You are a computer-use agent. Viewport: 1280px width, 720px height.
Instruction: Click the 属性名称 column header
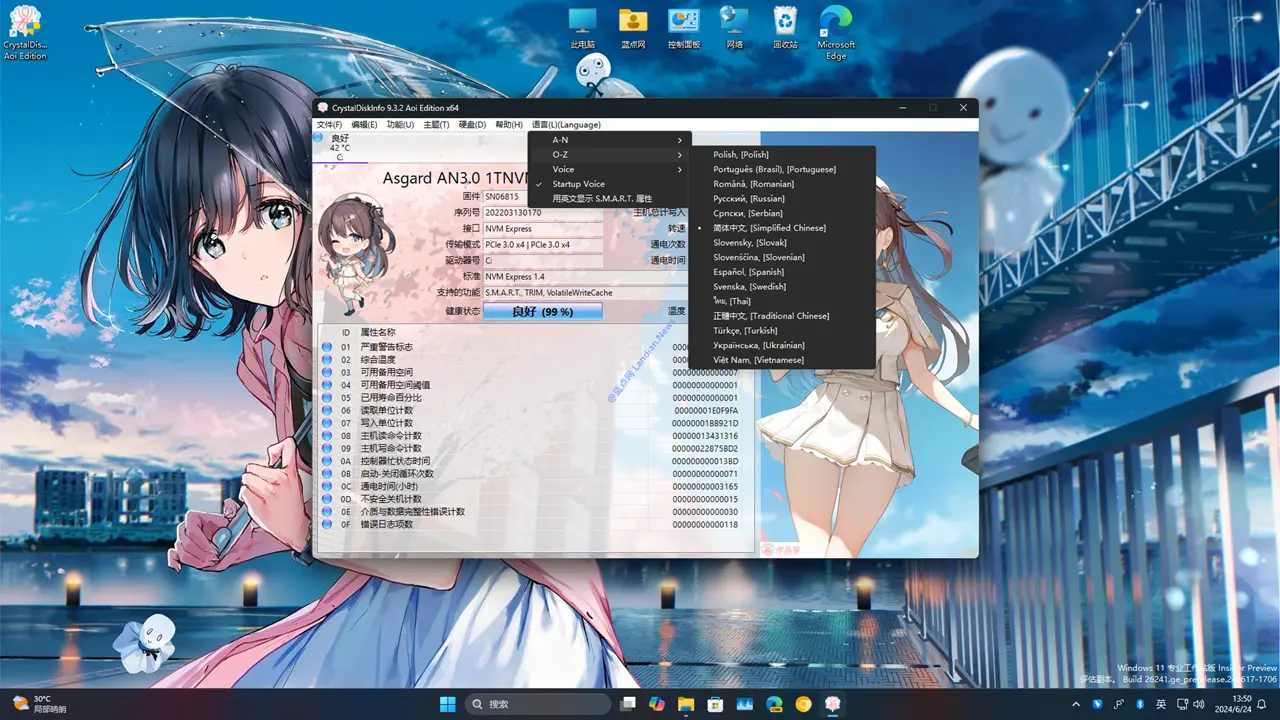tap(378, 332)
